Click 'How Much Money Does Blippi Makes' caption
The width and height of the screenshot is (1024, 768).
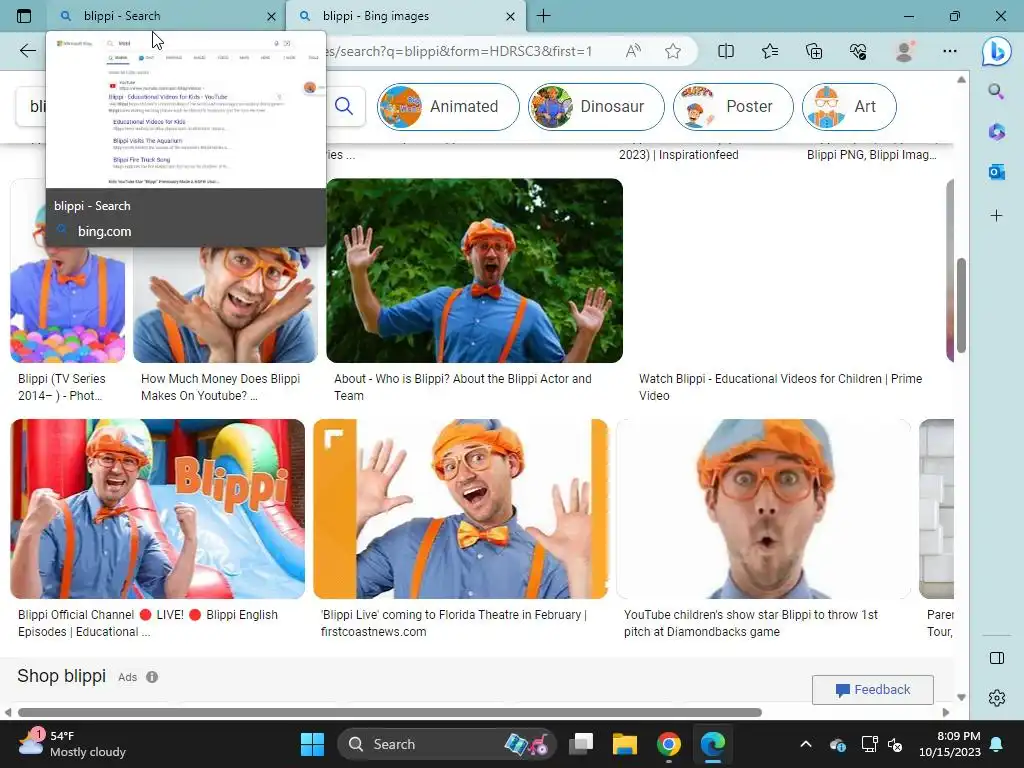coord(220,387)
